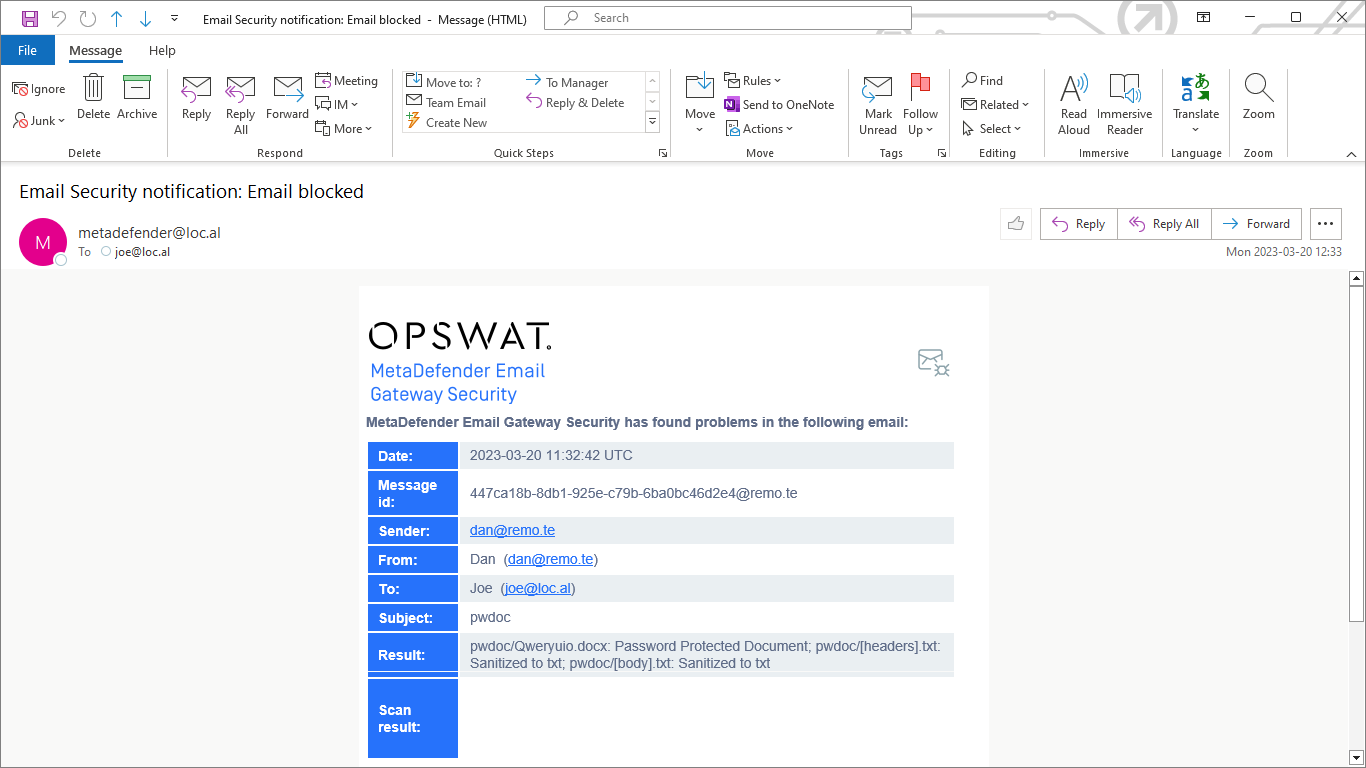Open the Follow Up flag menu

pyautogui.click(x=920, y=105)
